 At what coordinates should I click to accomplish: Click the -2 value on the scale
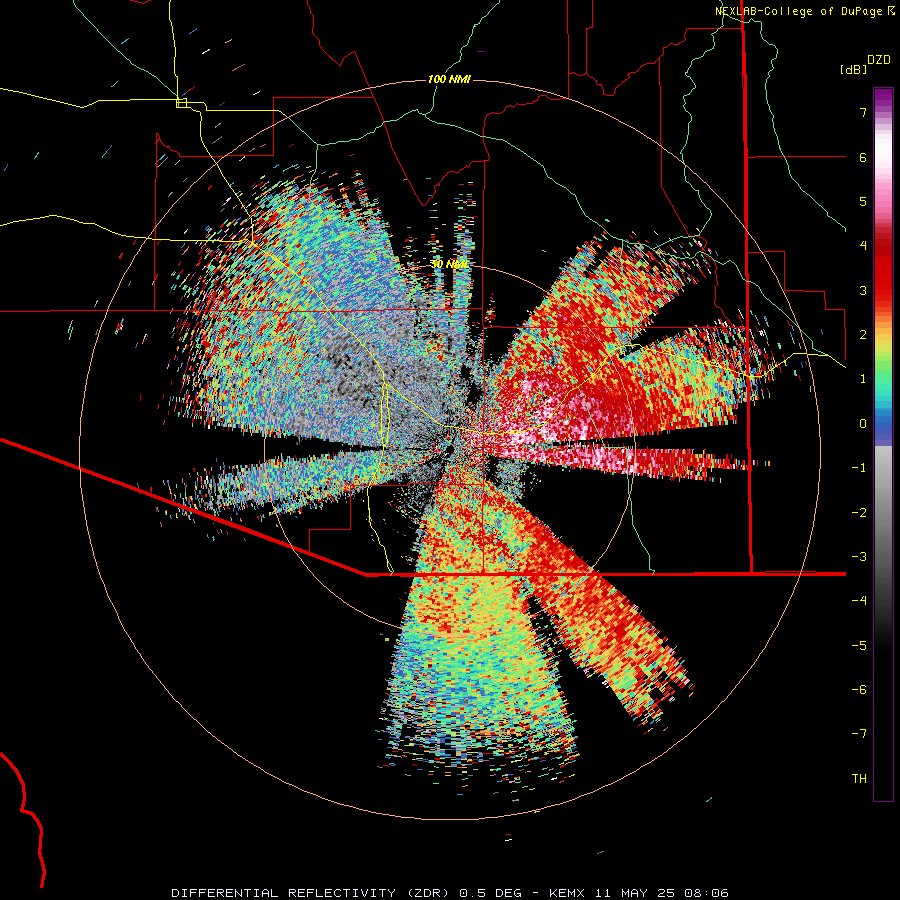pos(859,513)
